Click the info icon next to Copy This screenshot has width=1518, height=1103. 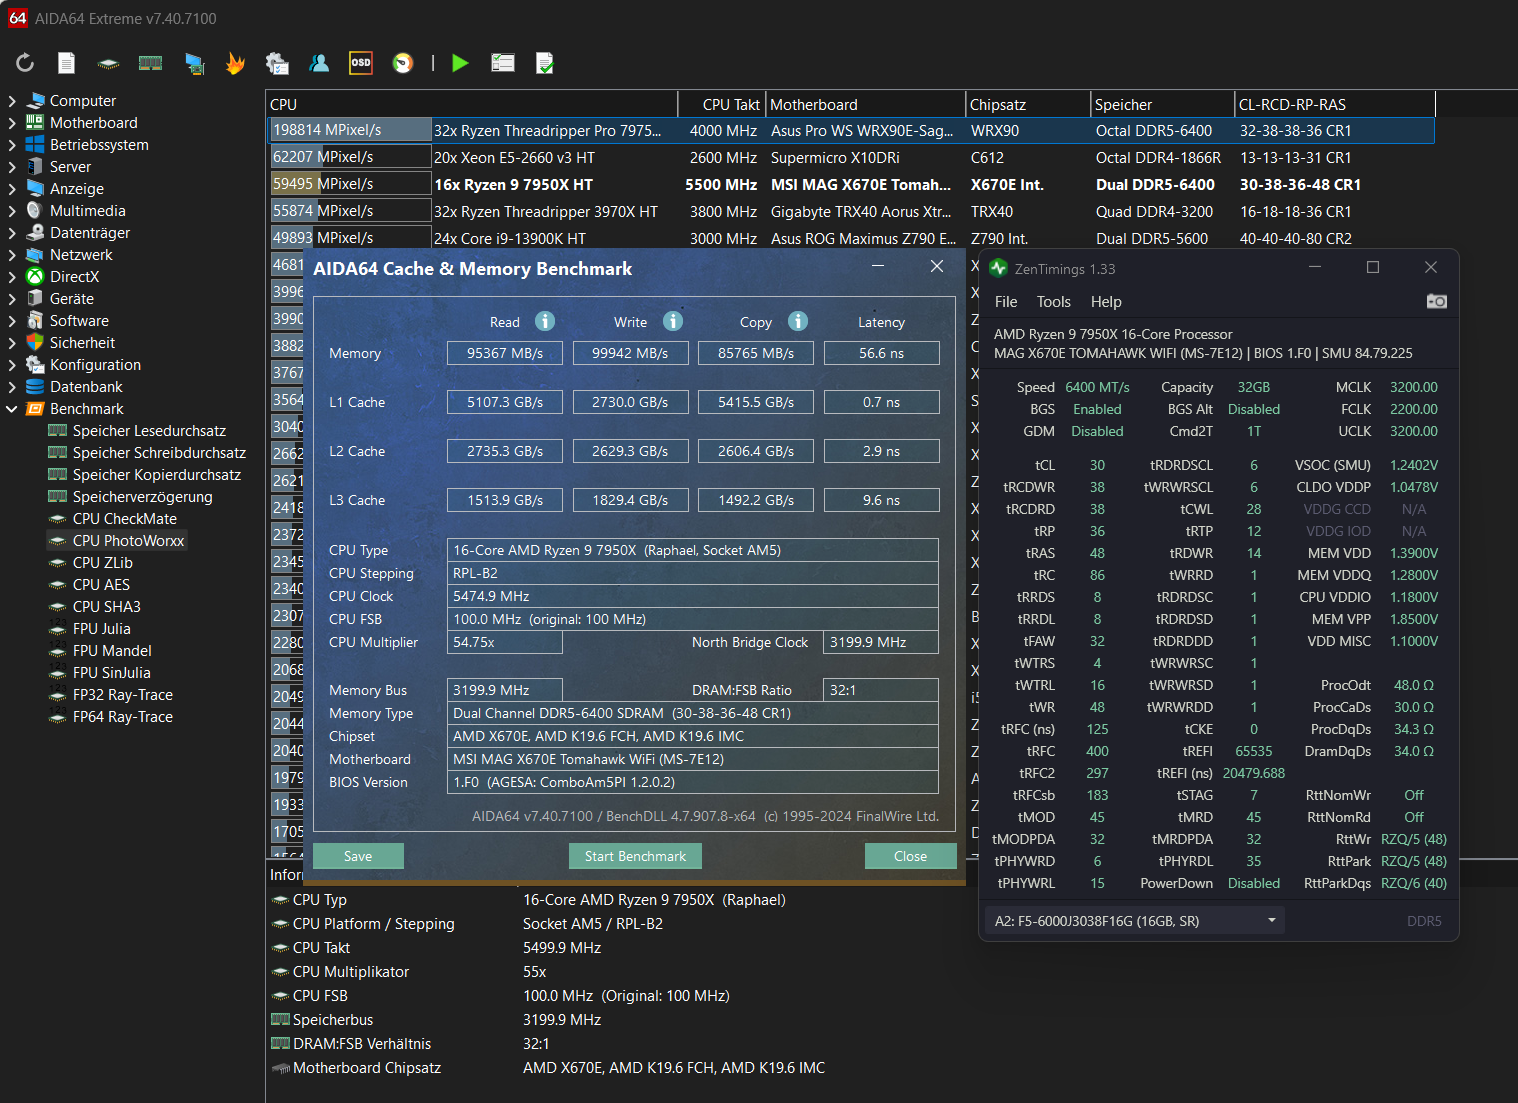click(798, 321)
